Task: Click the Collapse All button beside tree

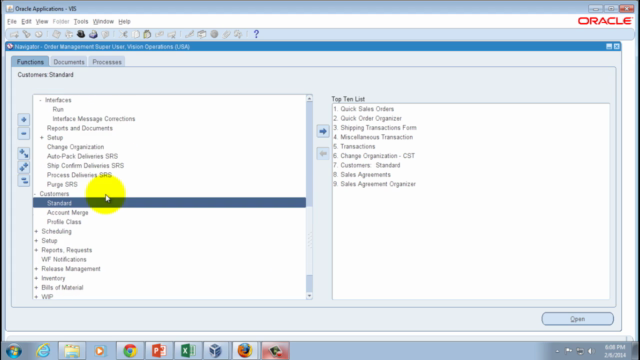Action: coord(24,180)
